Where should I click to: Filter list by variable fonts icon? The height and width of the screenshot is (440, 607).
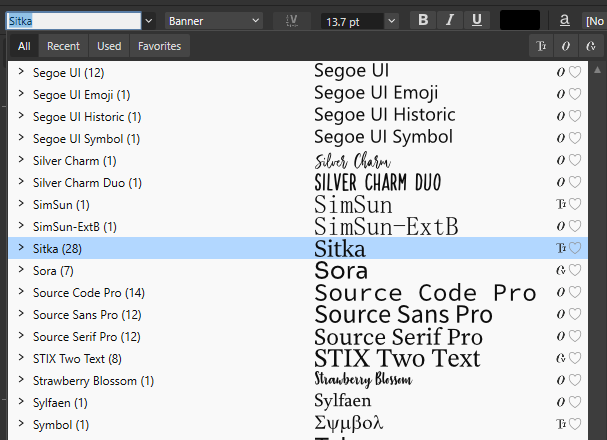[590, 46]
